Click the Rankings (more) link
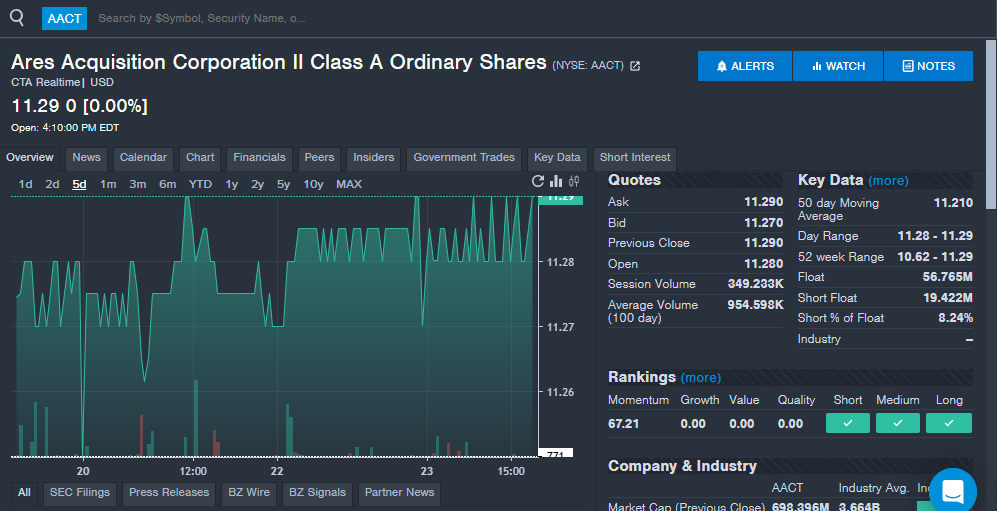 pyautogui.click(x=701, y=378)
